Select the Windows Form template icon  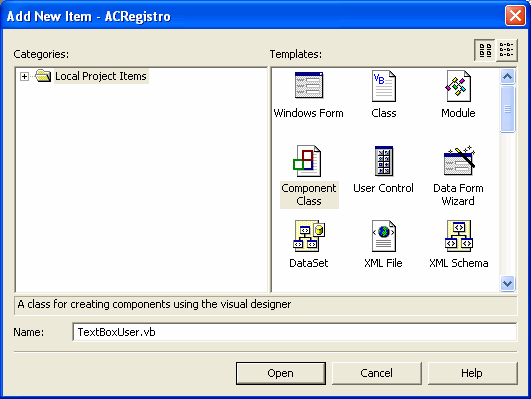coord(309,85)
